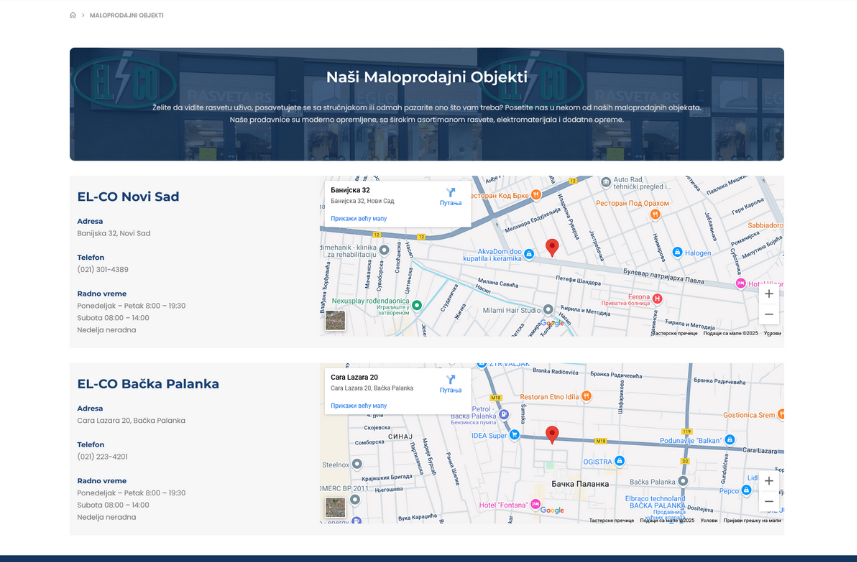Select Gostionica Srem restaurant marker
The width and height of the screenshot is (857, 562).
pyautogui.click(x=781, y=414)
